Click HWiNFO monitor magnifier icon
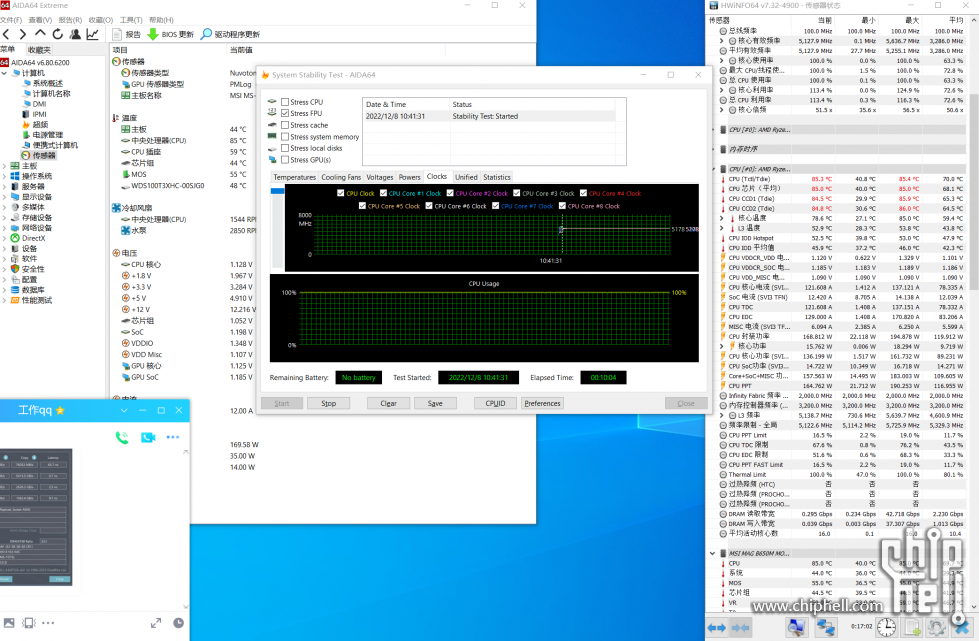The height and width of the screenshot is (641, 979). [795, 627]
